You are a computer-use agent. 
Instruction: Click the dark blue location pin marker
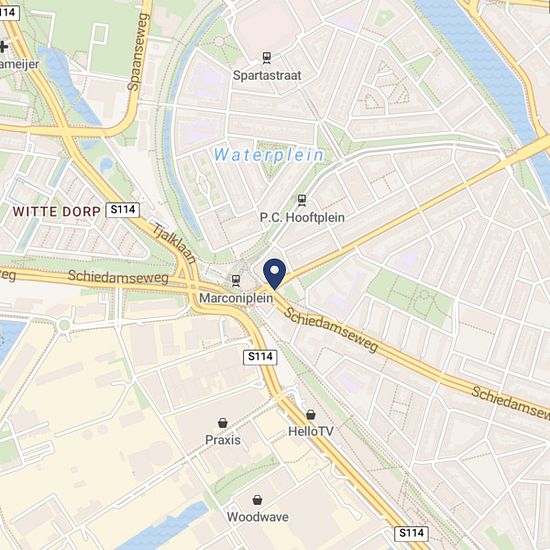click(275, 274)
